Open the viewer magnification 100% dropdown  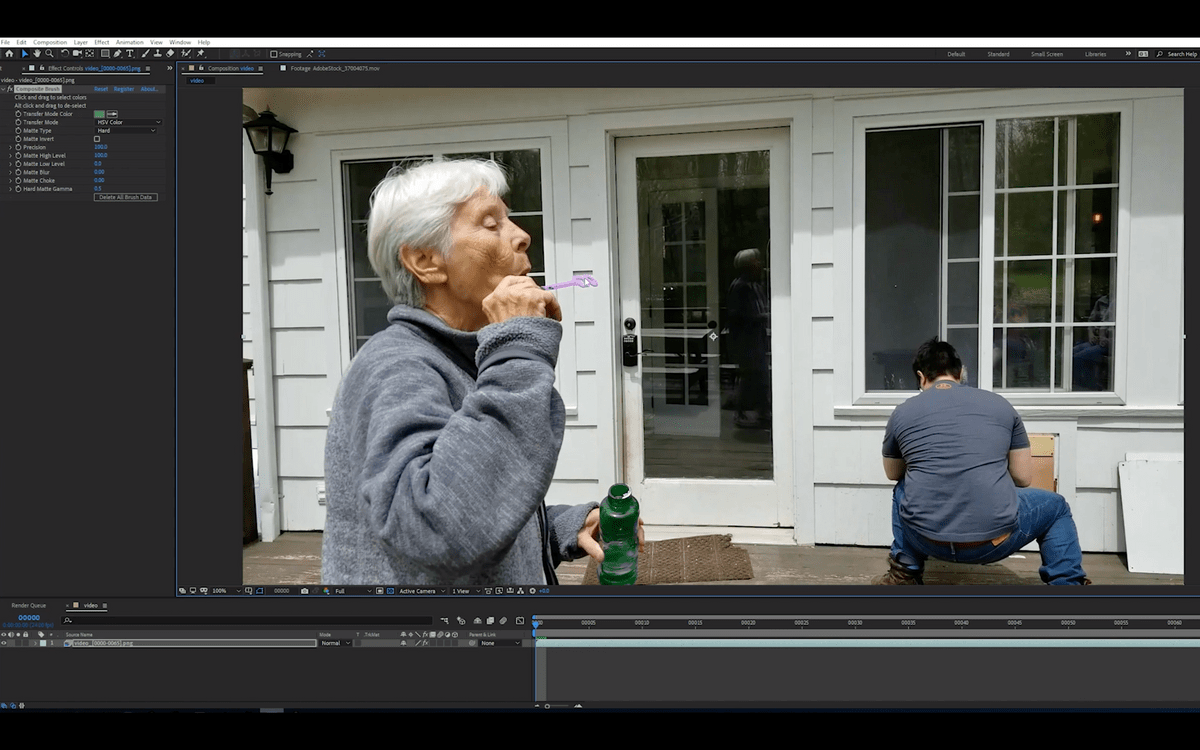click(x=224, y=591)
